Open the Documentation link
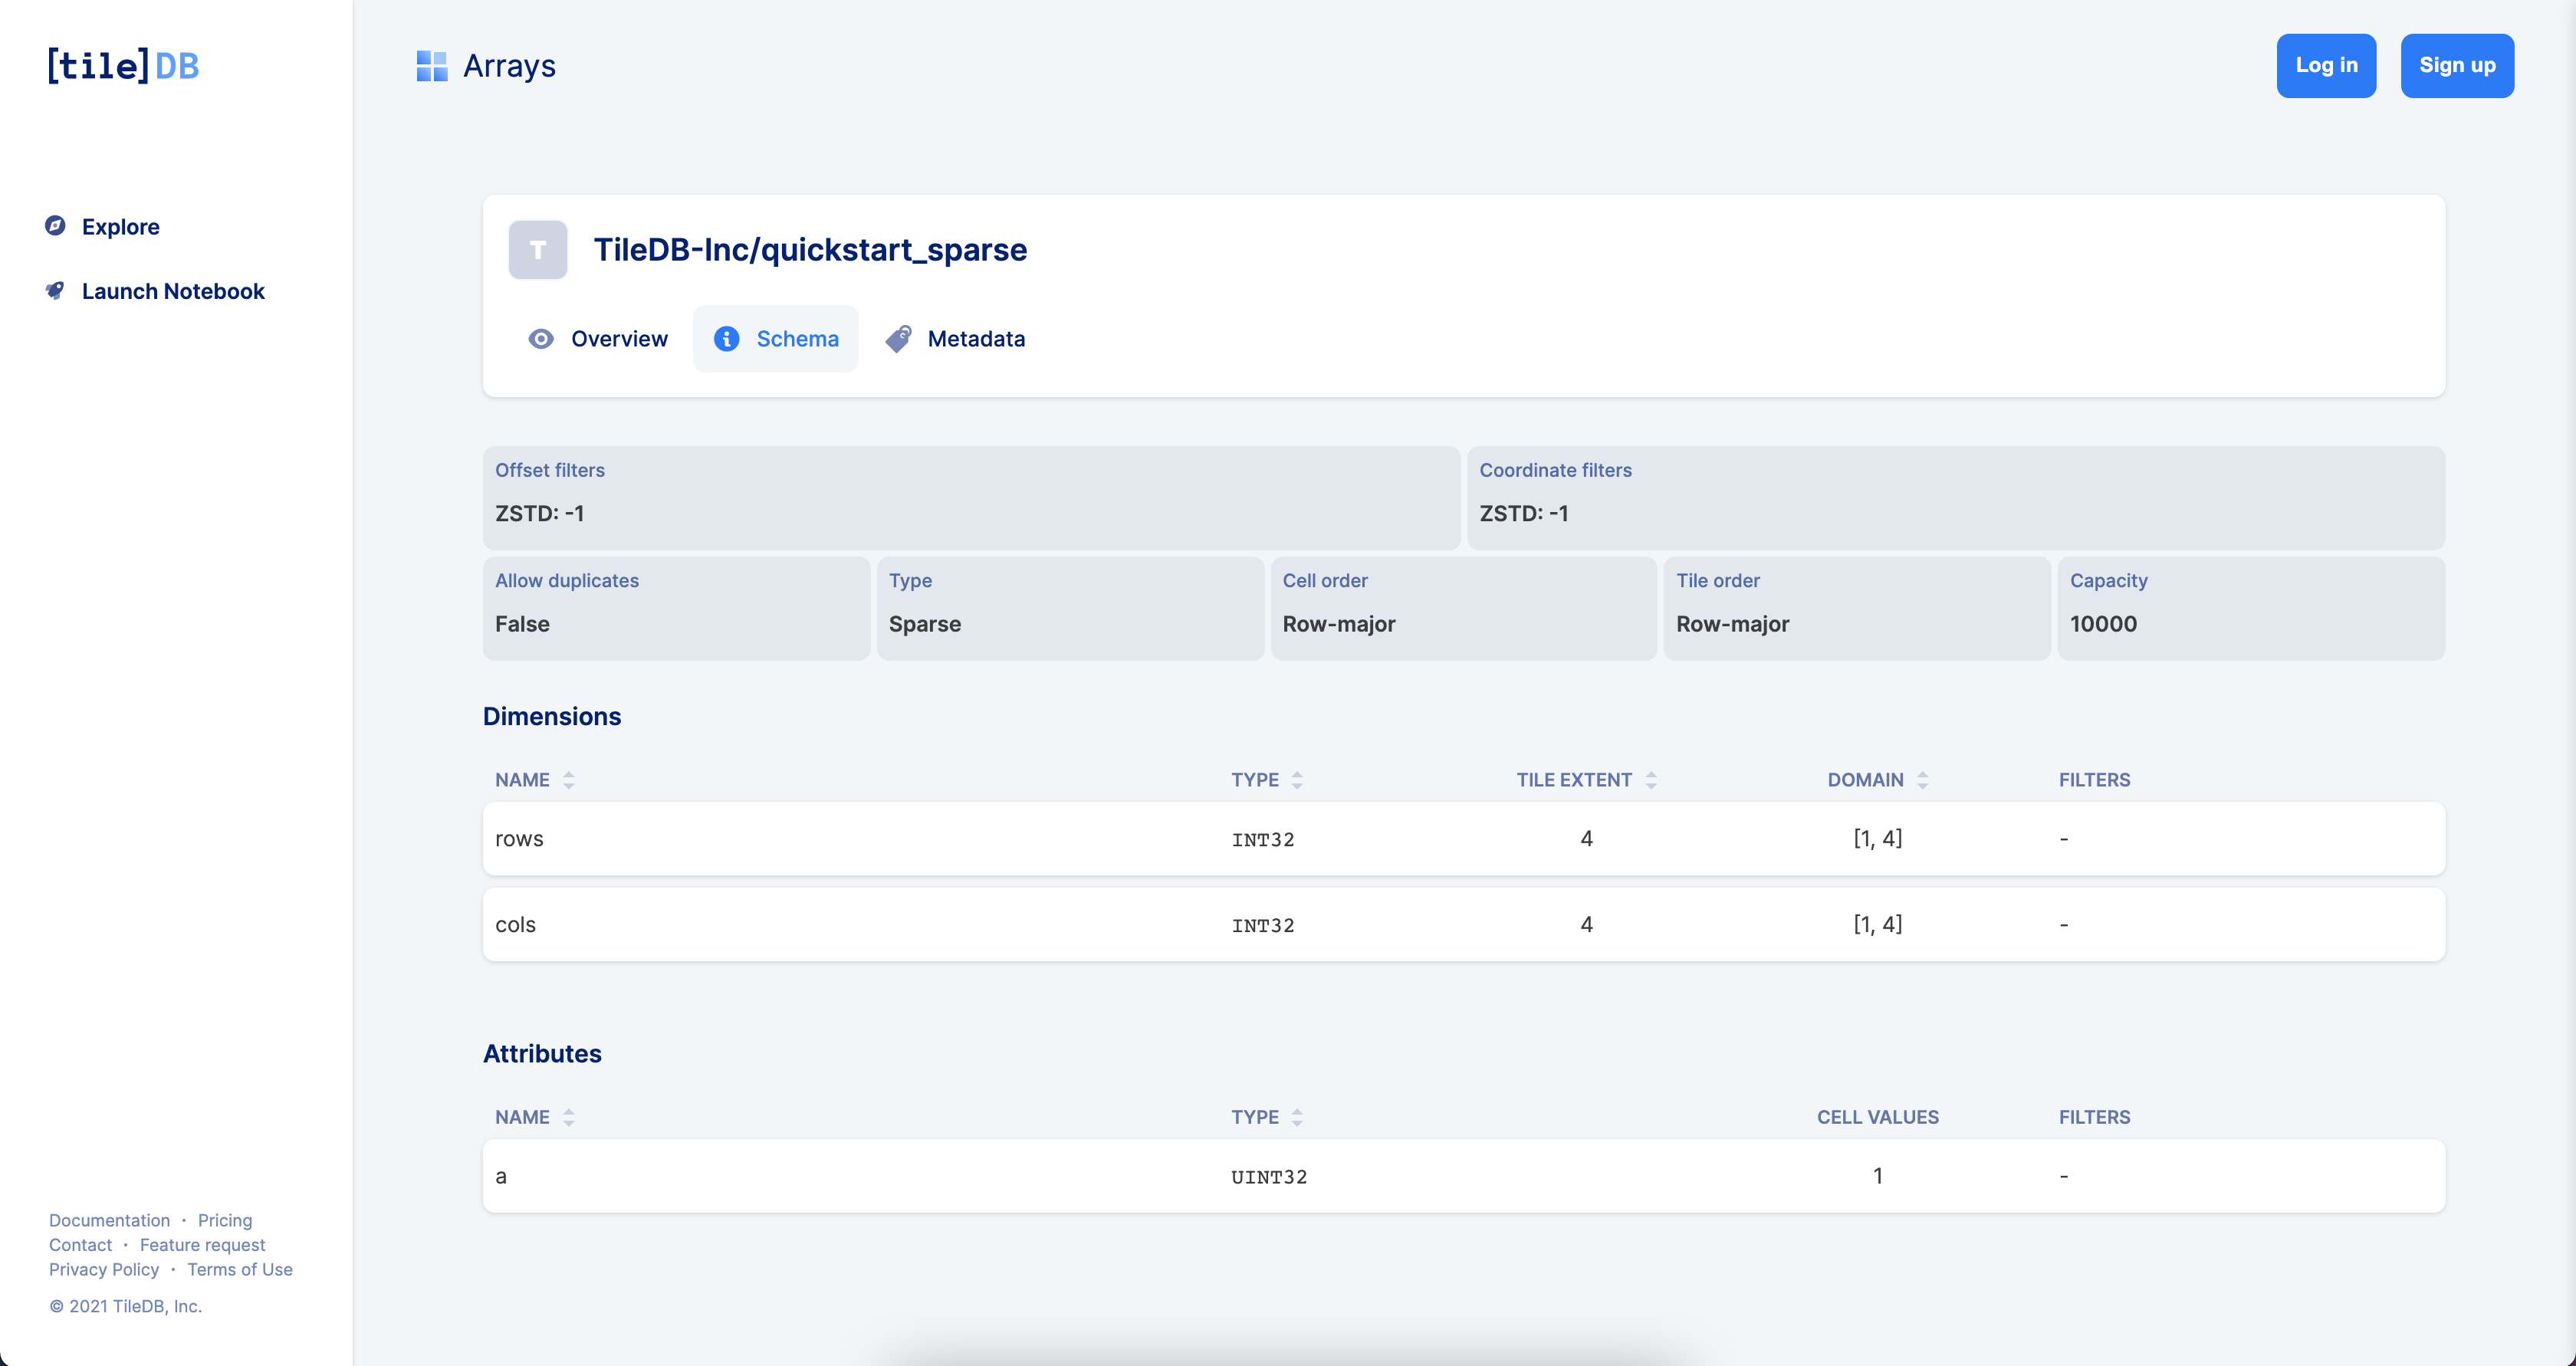Image resolution: width=2576 pixels, height=1366 pixels. click(x=109, y=1220)
